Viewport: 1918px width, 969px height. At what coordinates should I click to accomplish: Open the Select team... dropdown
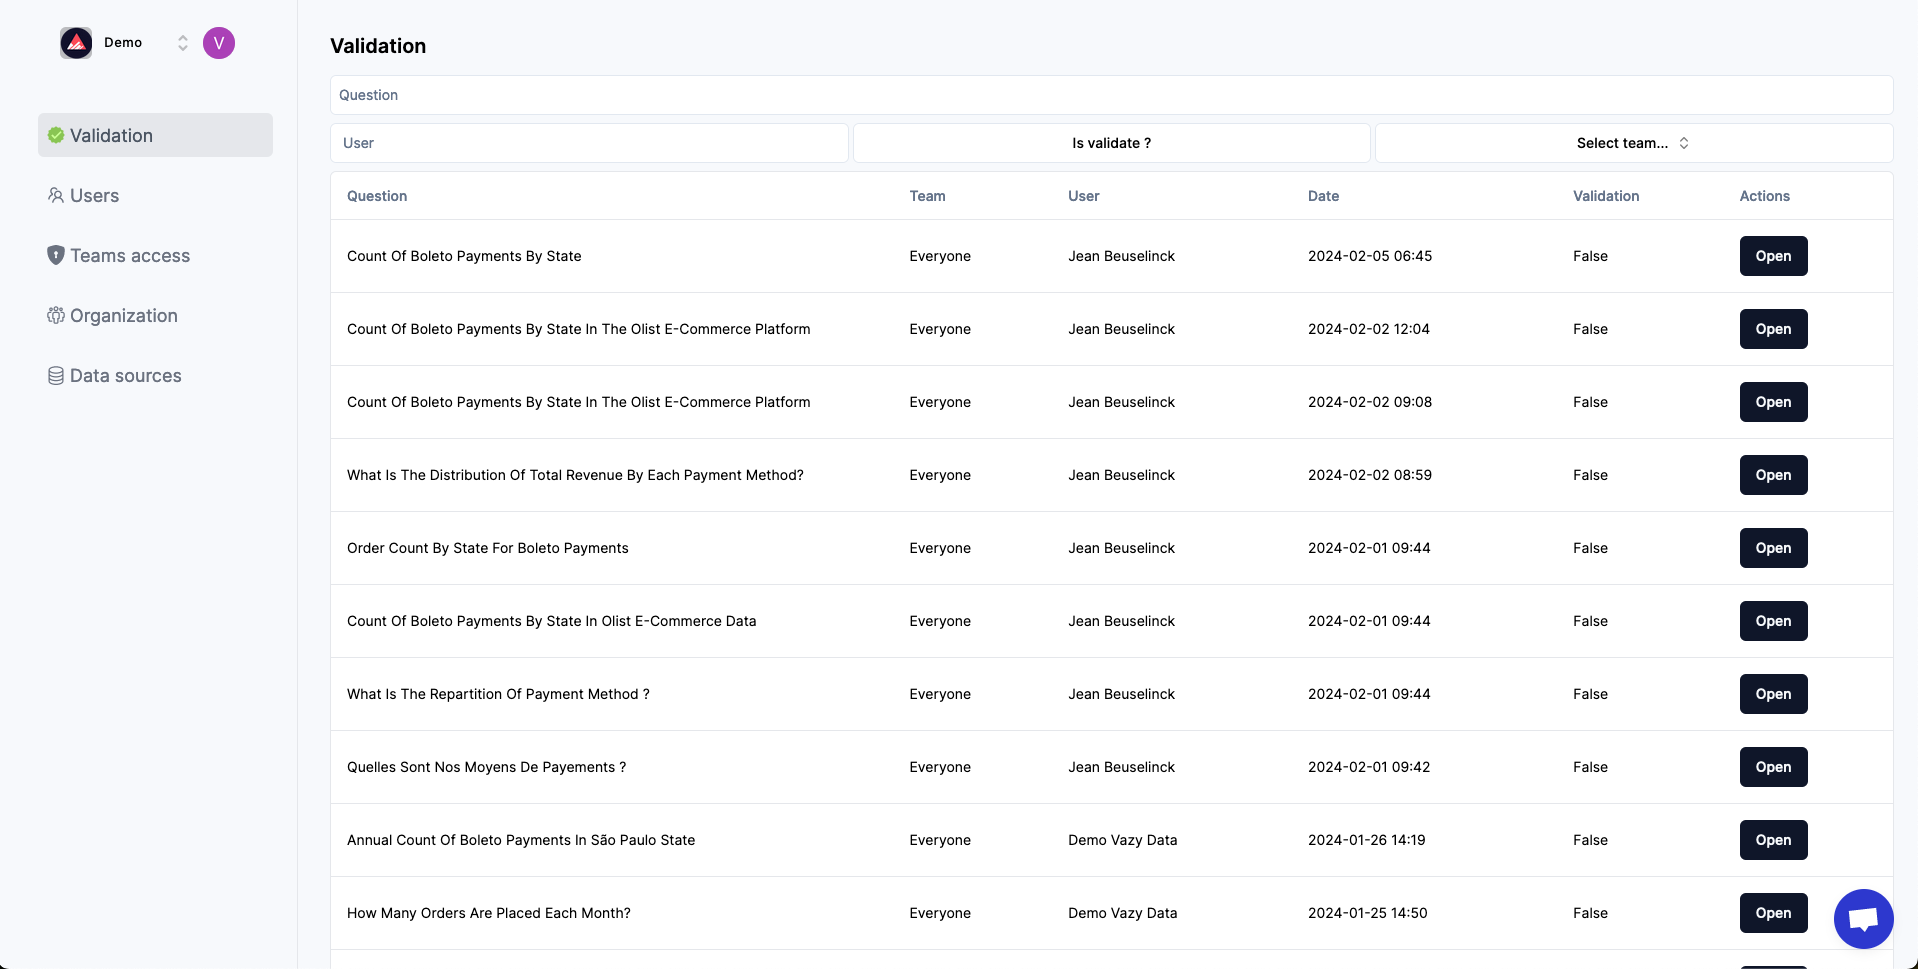click(x=1633, y=143)
